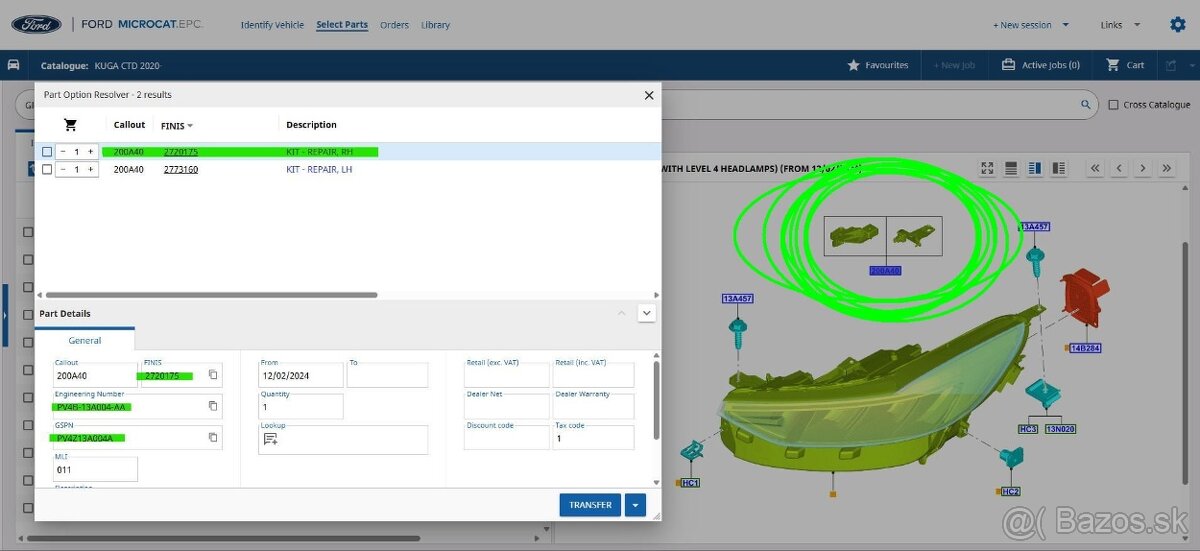Copy the Engineering Number value
Viewport: 1200px width, 551px height.
(x=213, y=406)
